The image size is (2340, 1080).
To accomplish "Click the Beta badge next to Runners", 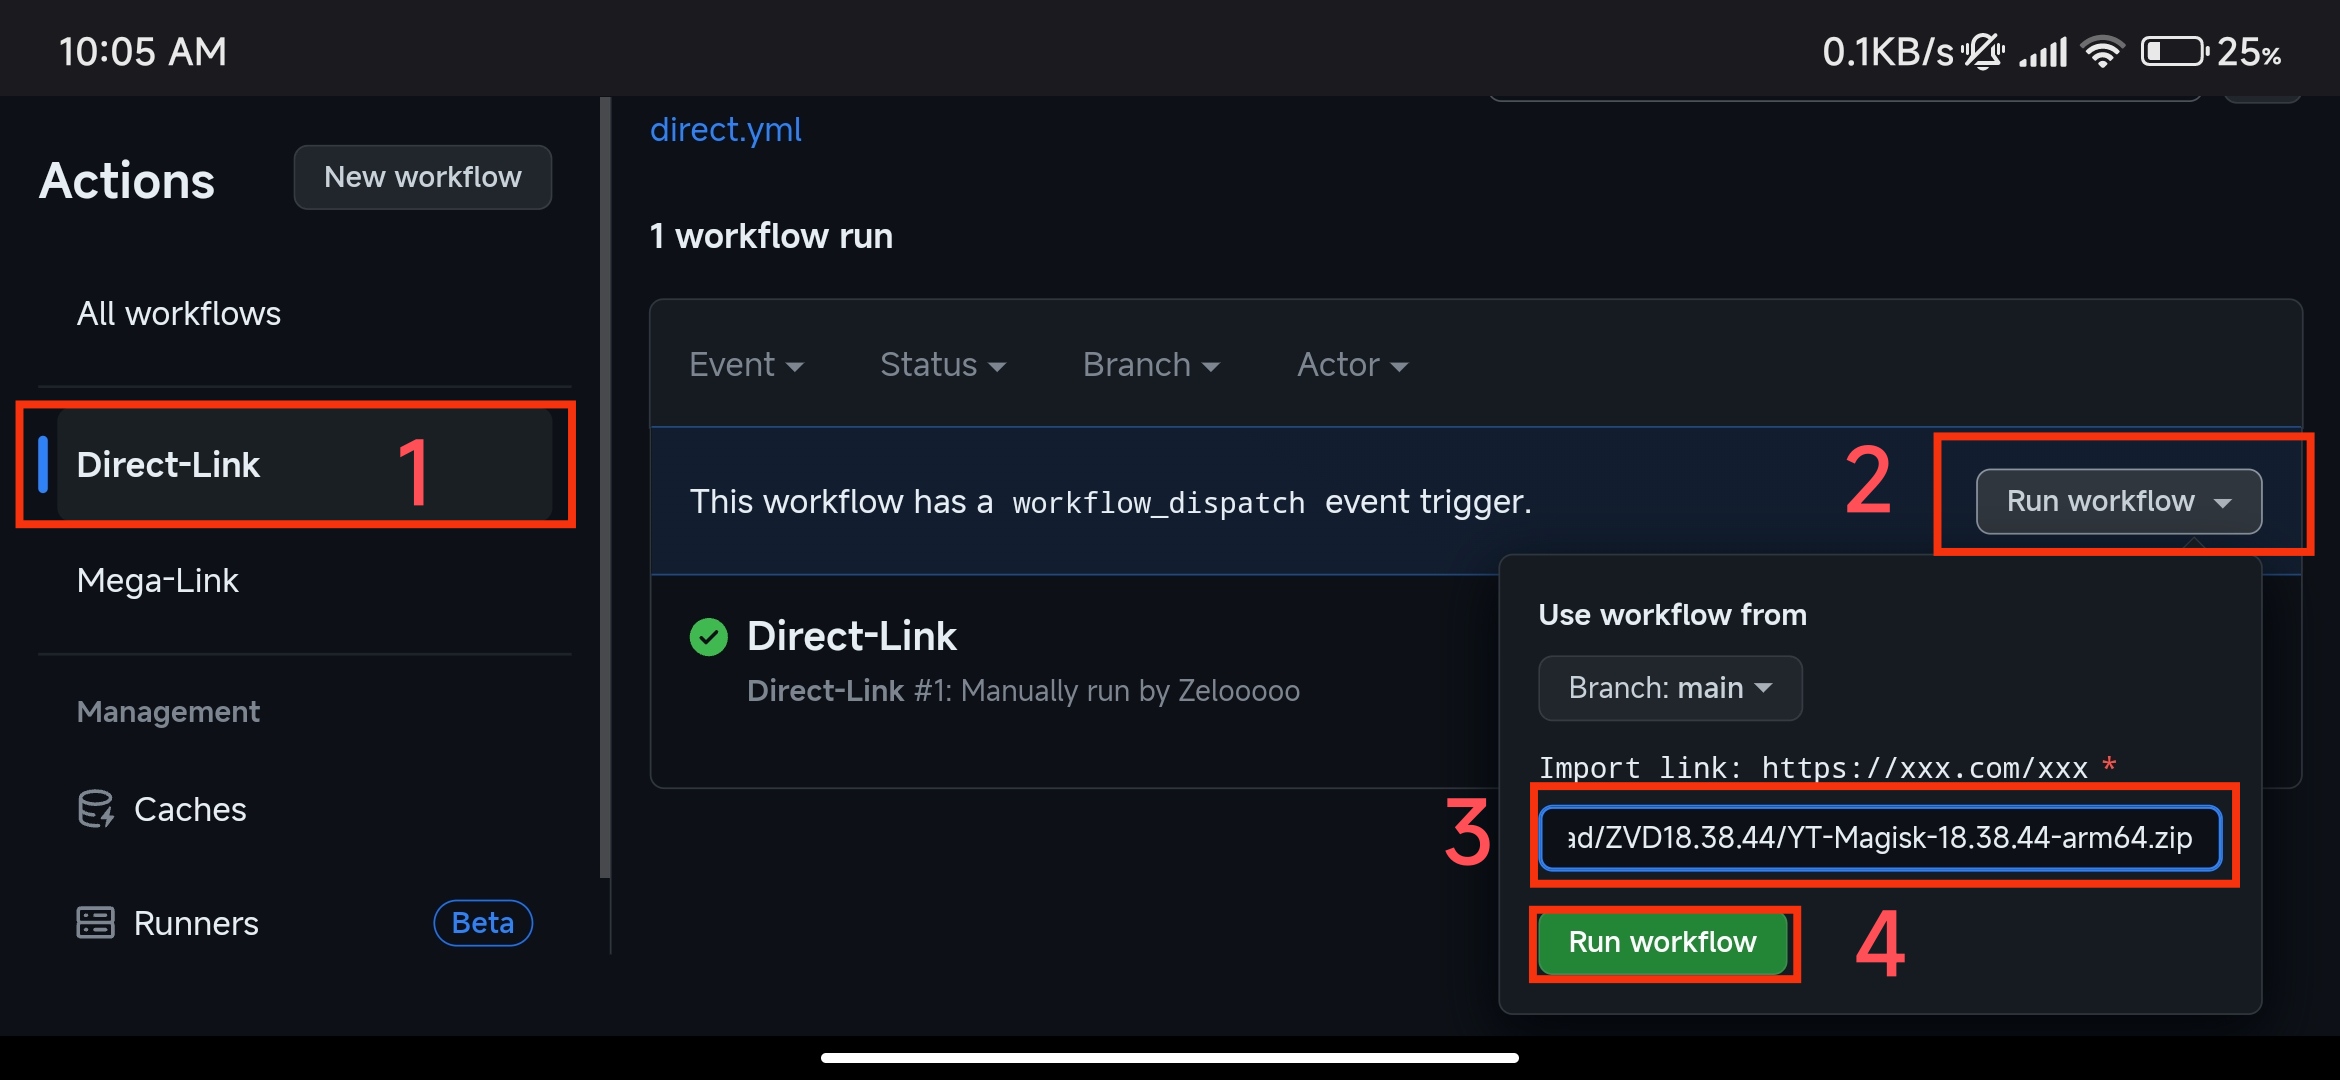I will tap(483, 923).
